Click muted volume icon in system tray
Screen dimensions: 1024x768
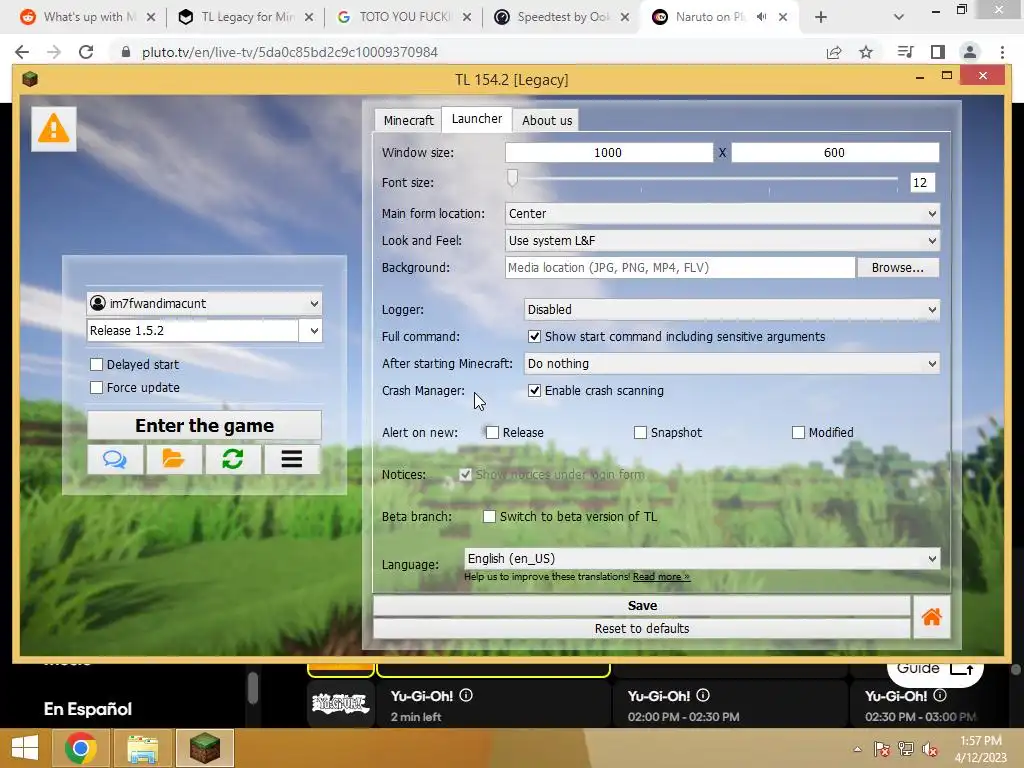pyautogui.click(x=930, y=749)
